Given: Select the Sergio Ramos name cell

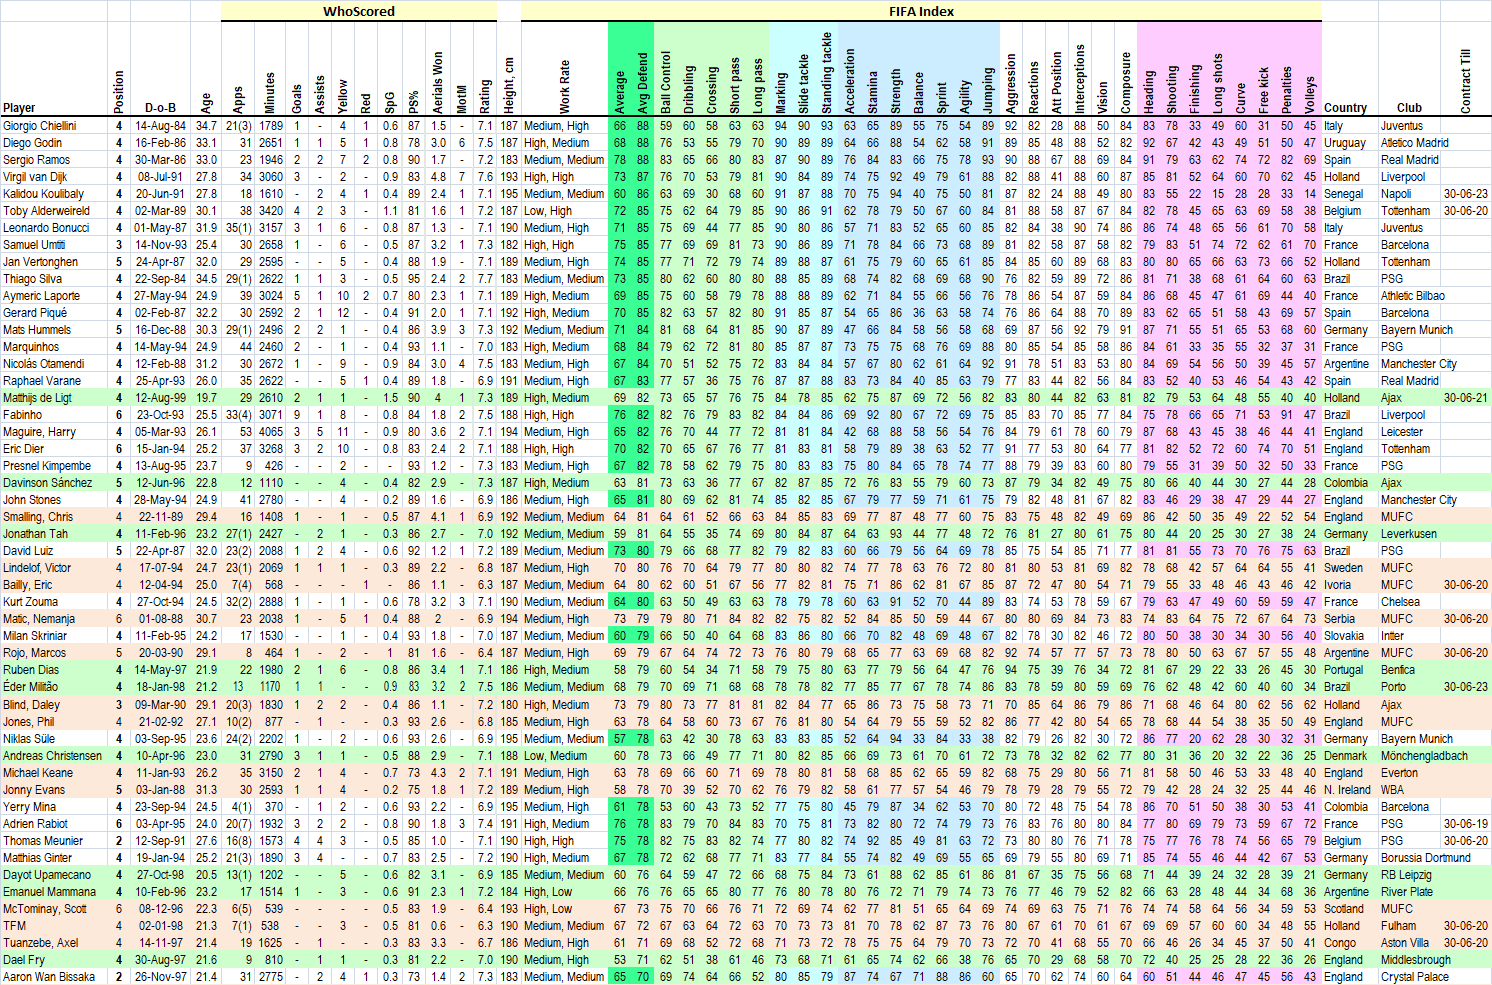Looking at the screenshot, I should tap(54, 160).
